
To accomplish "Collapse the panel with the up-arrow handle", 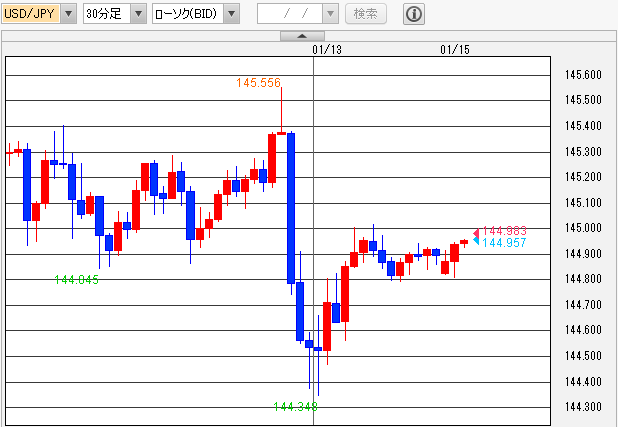I will coord(302,36).
